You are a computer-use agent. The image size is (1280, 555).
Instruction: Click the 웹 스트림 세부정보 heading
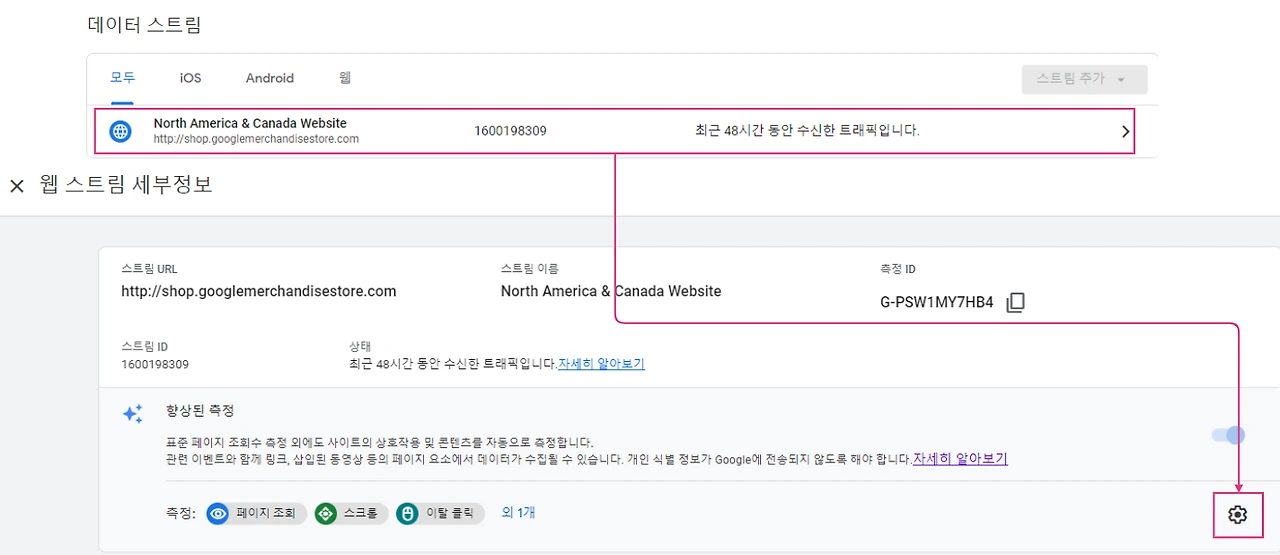point(126,185)
